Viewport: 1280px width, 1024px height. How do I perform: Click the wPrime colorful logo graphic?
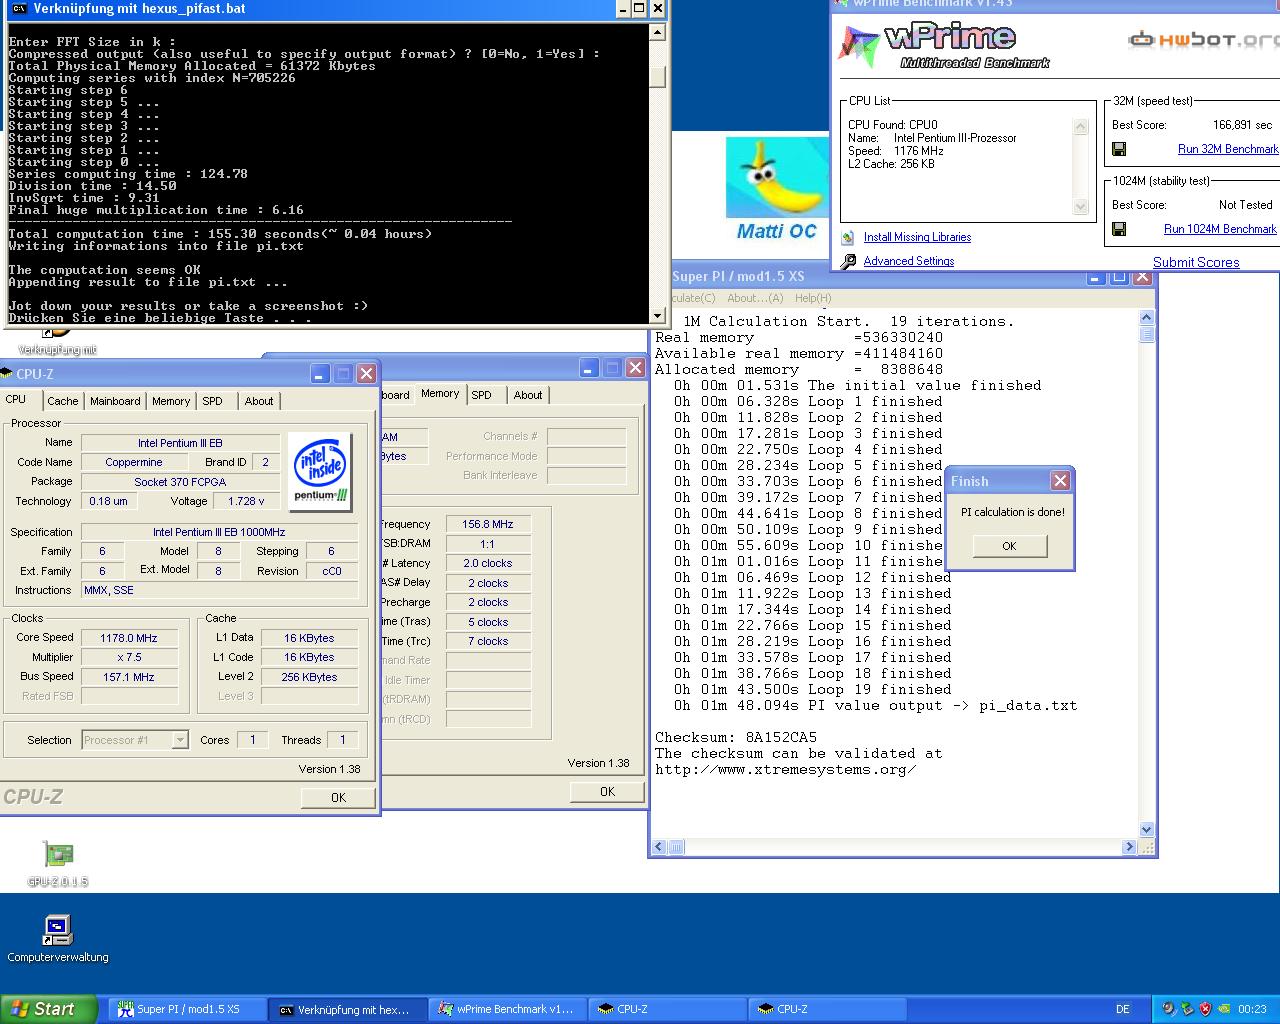(858, 47)
